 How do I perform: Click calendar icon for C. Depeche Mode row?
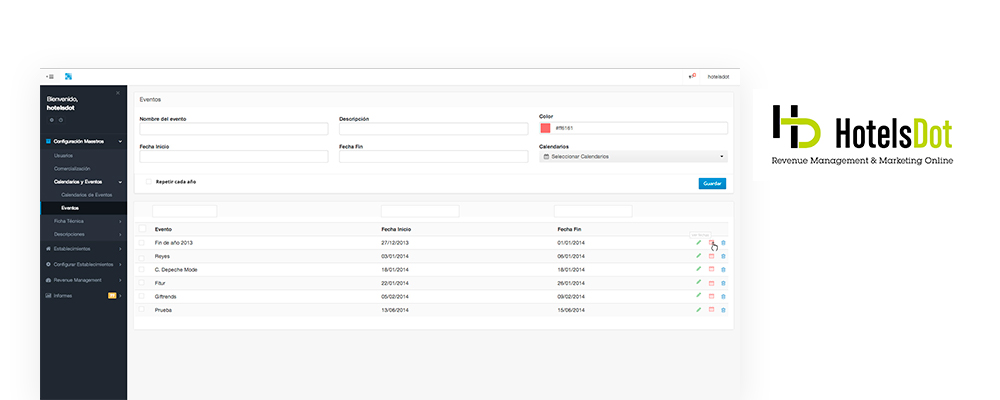click(711, 270)
